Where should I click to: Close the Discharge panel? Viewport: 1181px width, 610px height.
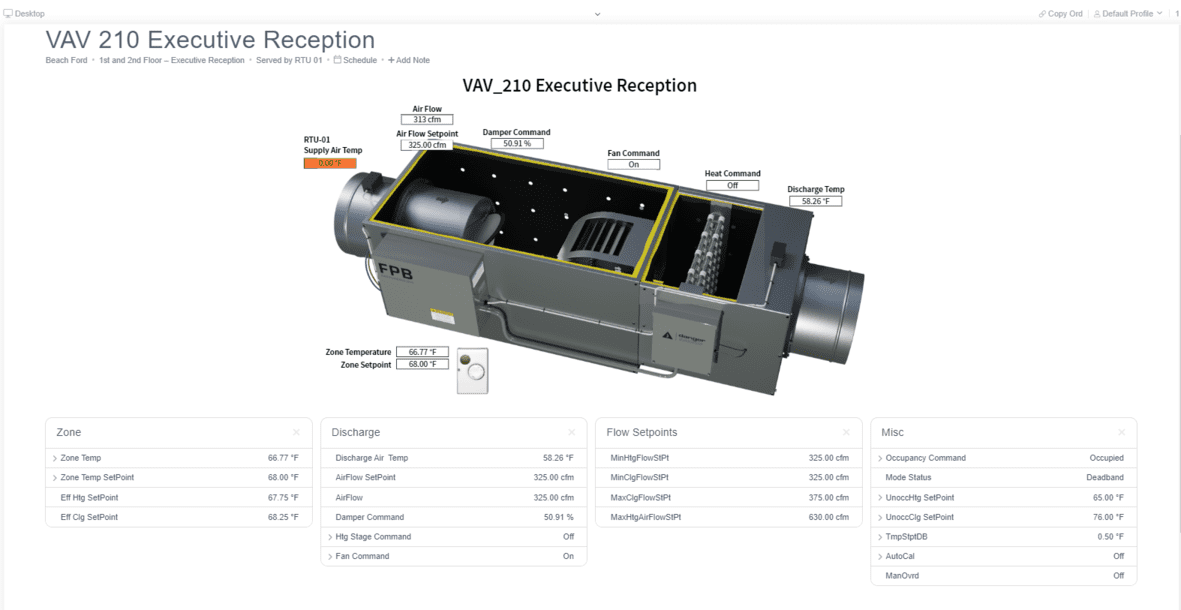[x=571, y=433]
